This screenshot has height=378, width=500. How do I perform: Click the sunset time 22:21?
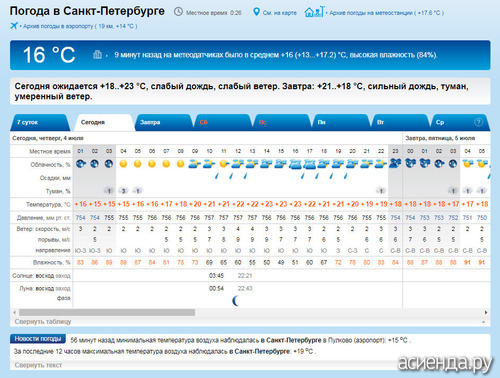pyautogui.click(x=245, y=276)
